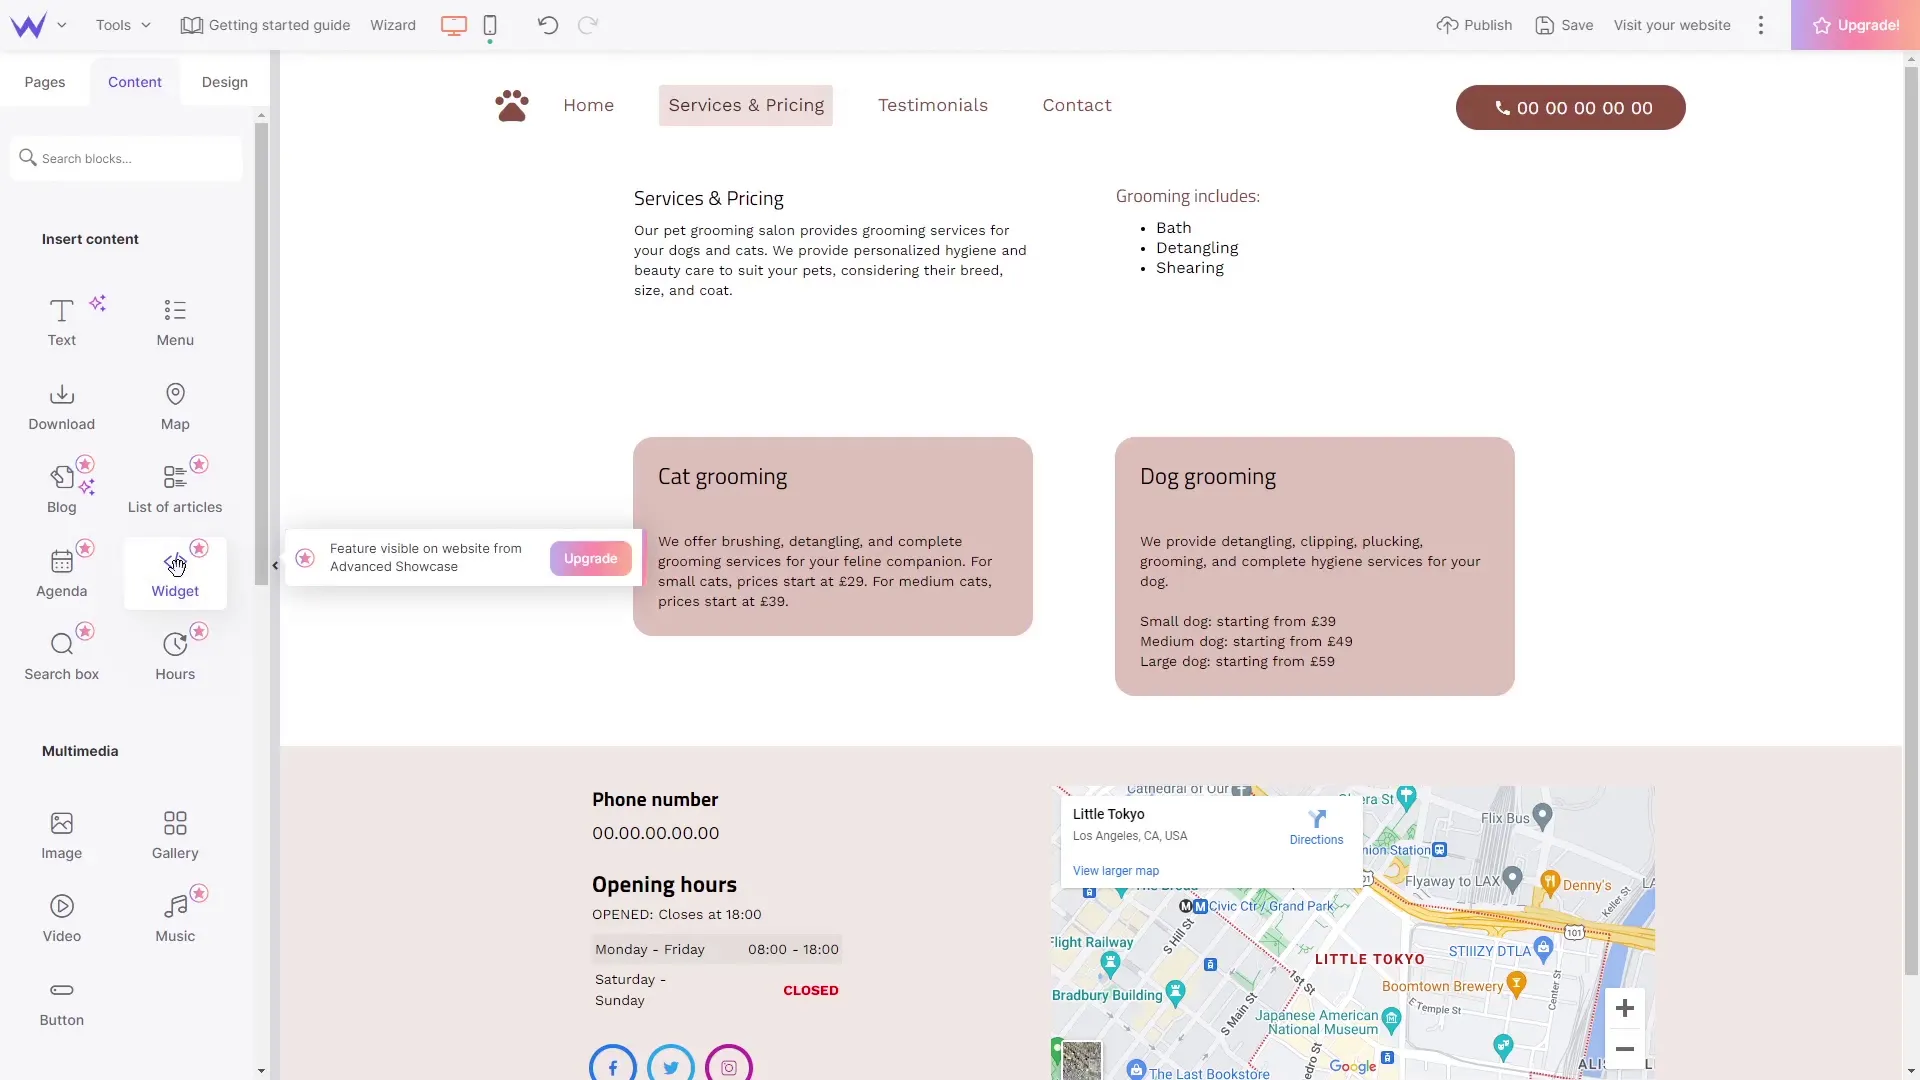Click the Facebook social icon
Screen dimensions: 1920x1080
(613, 1064)
